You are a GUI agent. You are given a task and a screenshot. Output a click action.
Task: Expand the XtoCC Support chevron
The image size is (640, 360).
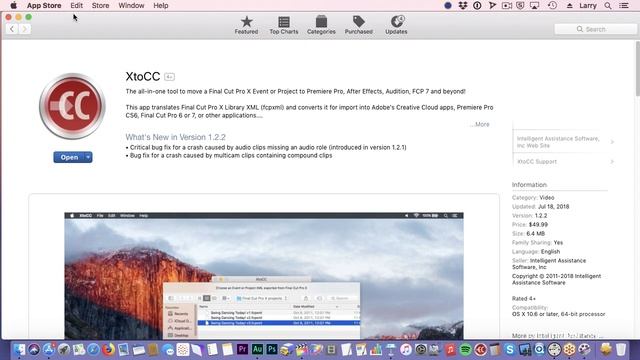tap(612, 162)
